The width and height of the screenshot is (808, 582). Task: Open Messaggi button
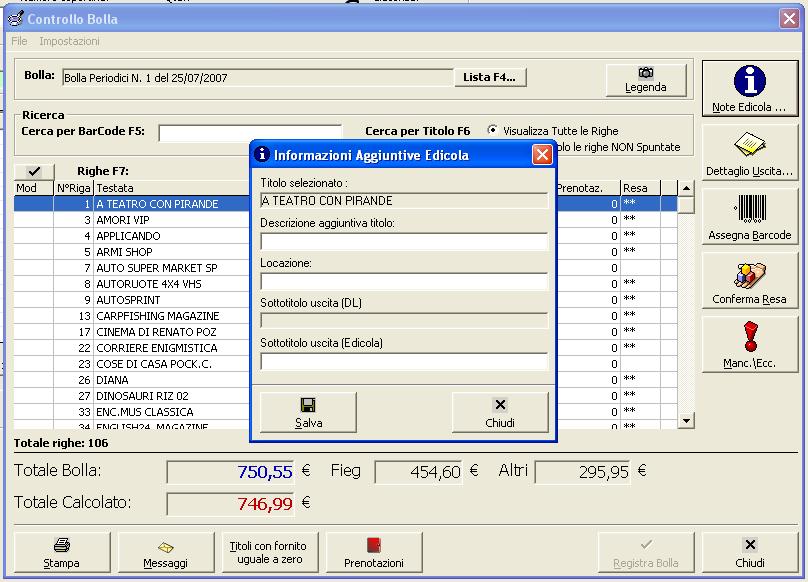pos(166,553)
